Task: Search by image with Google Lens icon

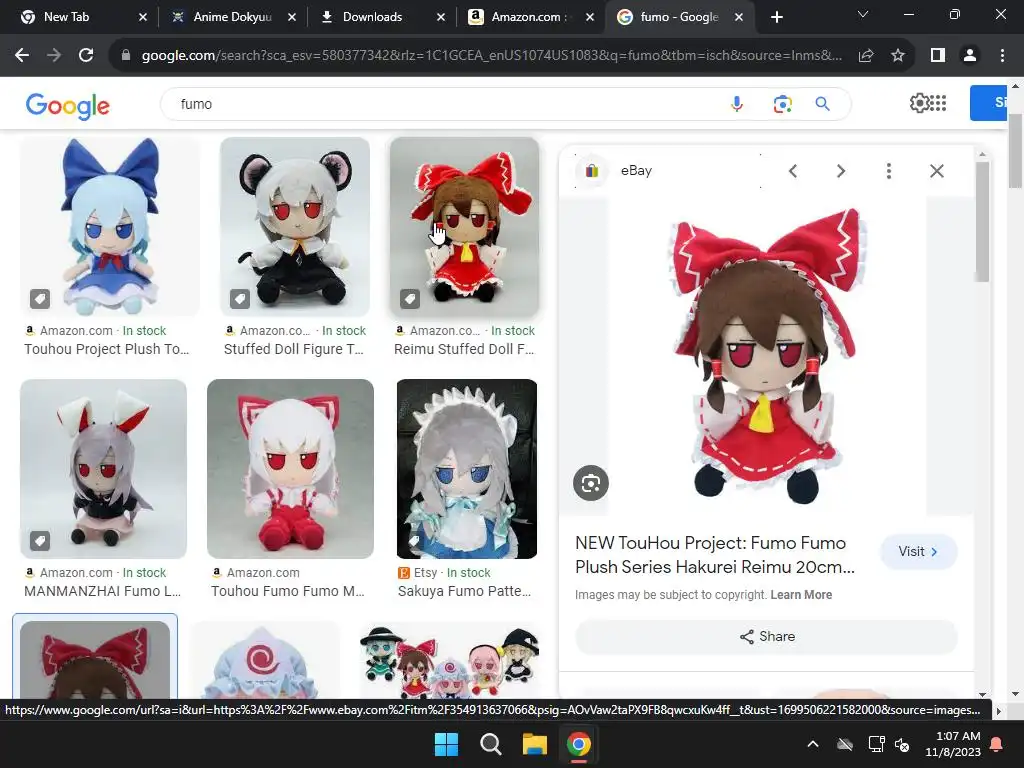Action: pyautogui.click(x=782, y=104)
